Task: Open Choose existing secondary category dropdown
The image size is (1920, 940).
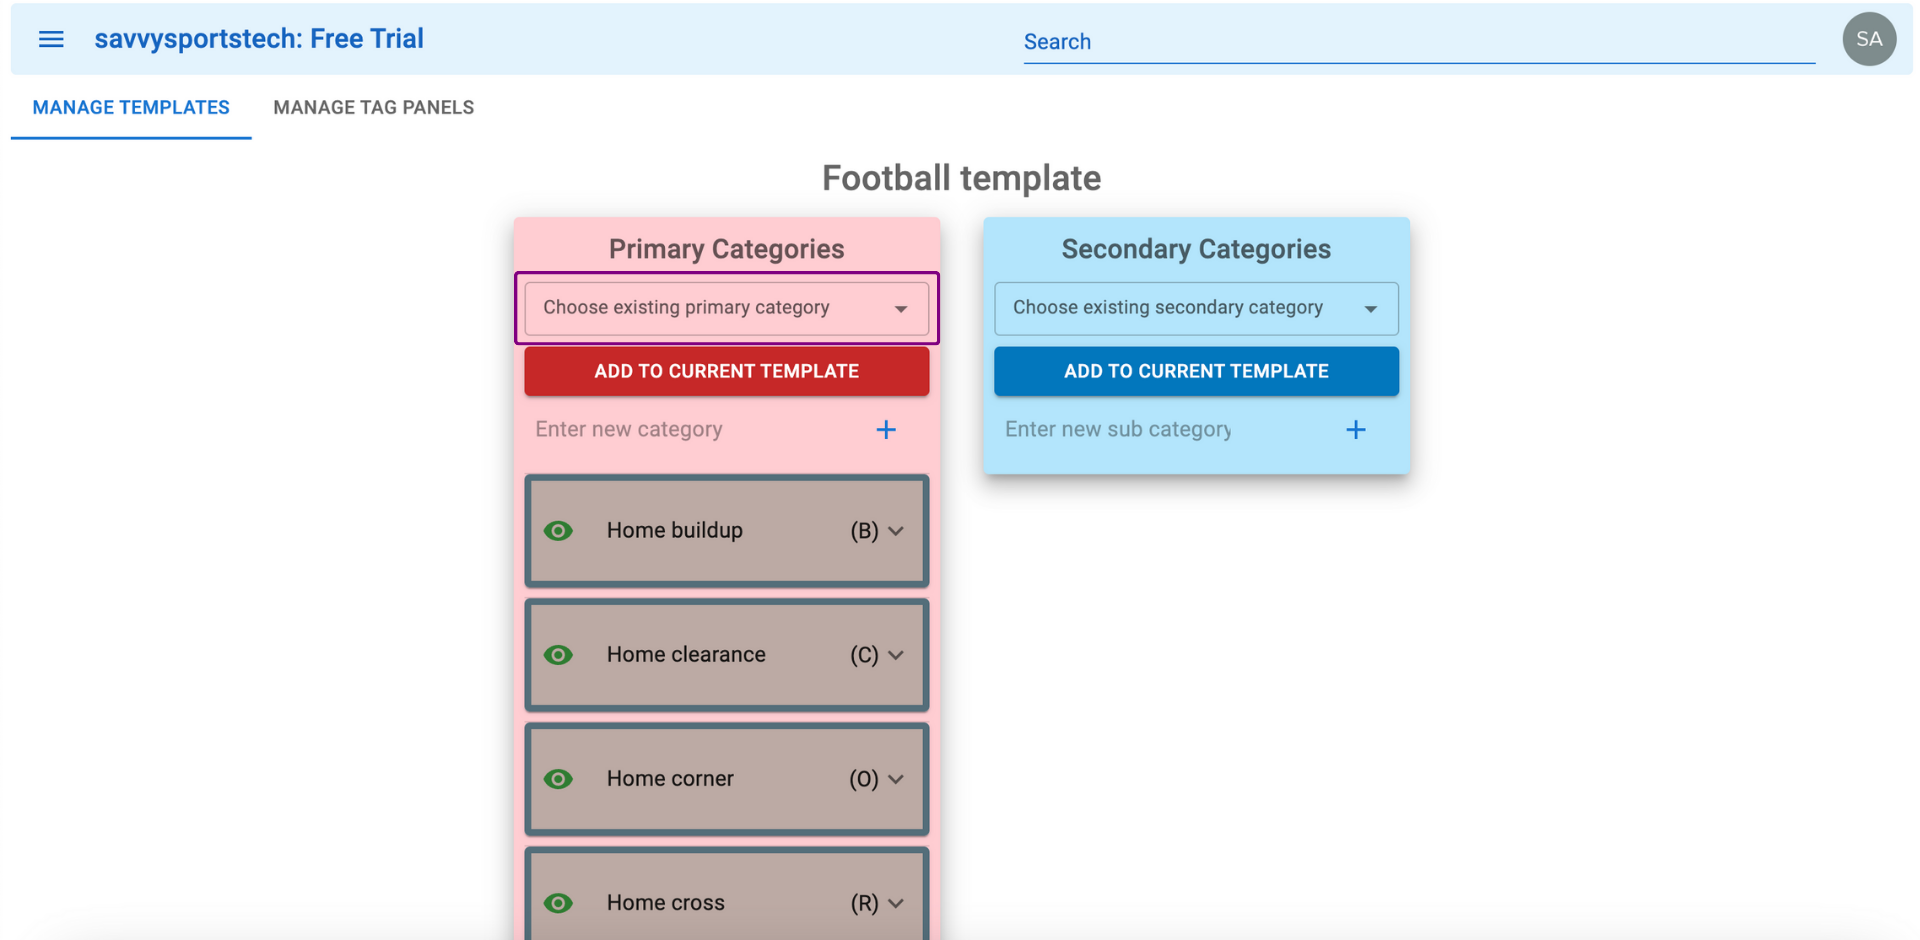Action: pyautogui.click(x=1196, y=308)
